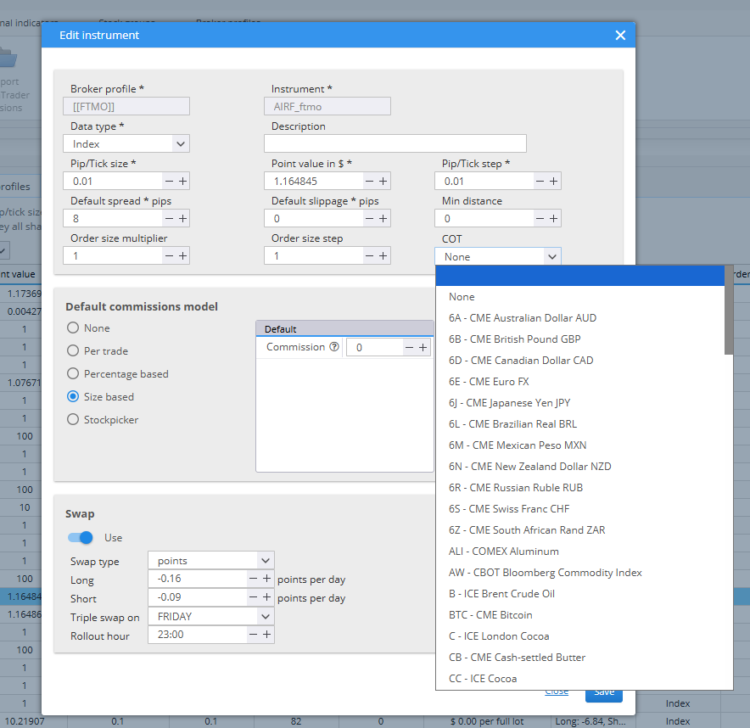Image resolution: width=750 pixels, height=728 pixels.
Task: Decrease Default spread with minus button
Action: (169, 219)
